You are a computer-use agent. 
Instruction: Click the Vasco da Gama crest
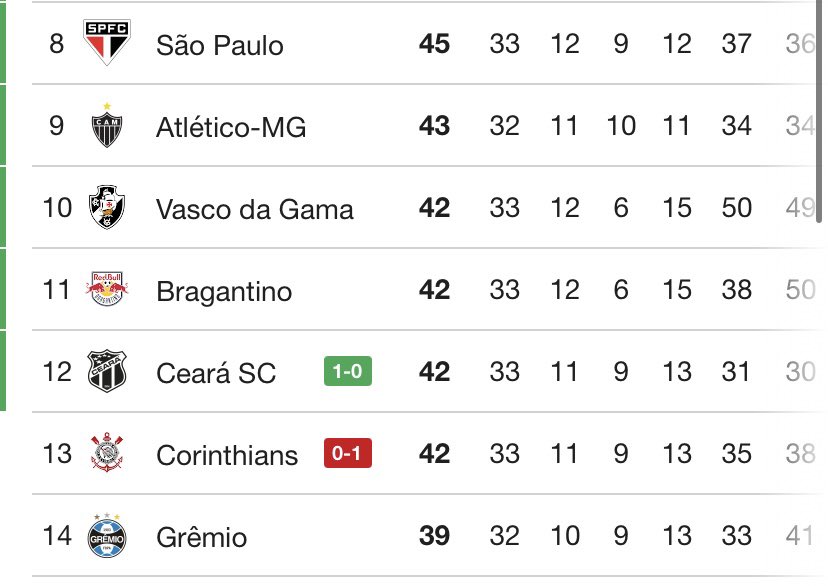click(106, 208)
